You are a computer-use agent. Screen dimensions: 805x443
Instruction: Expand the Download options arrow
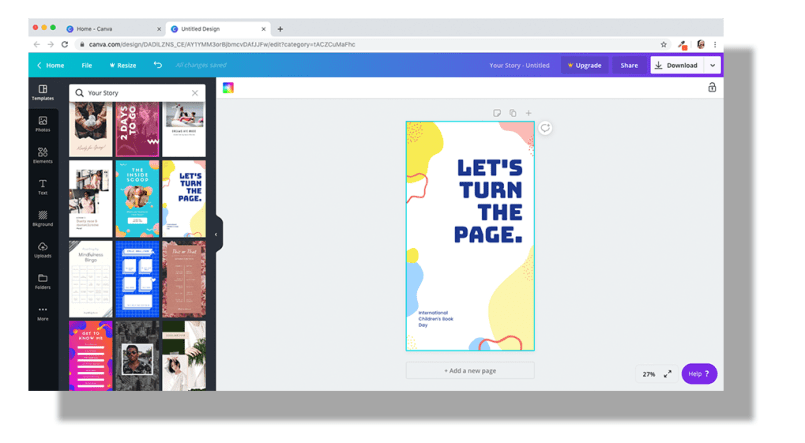click(712, 65)
